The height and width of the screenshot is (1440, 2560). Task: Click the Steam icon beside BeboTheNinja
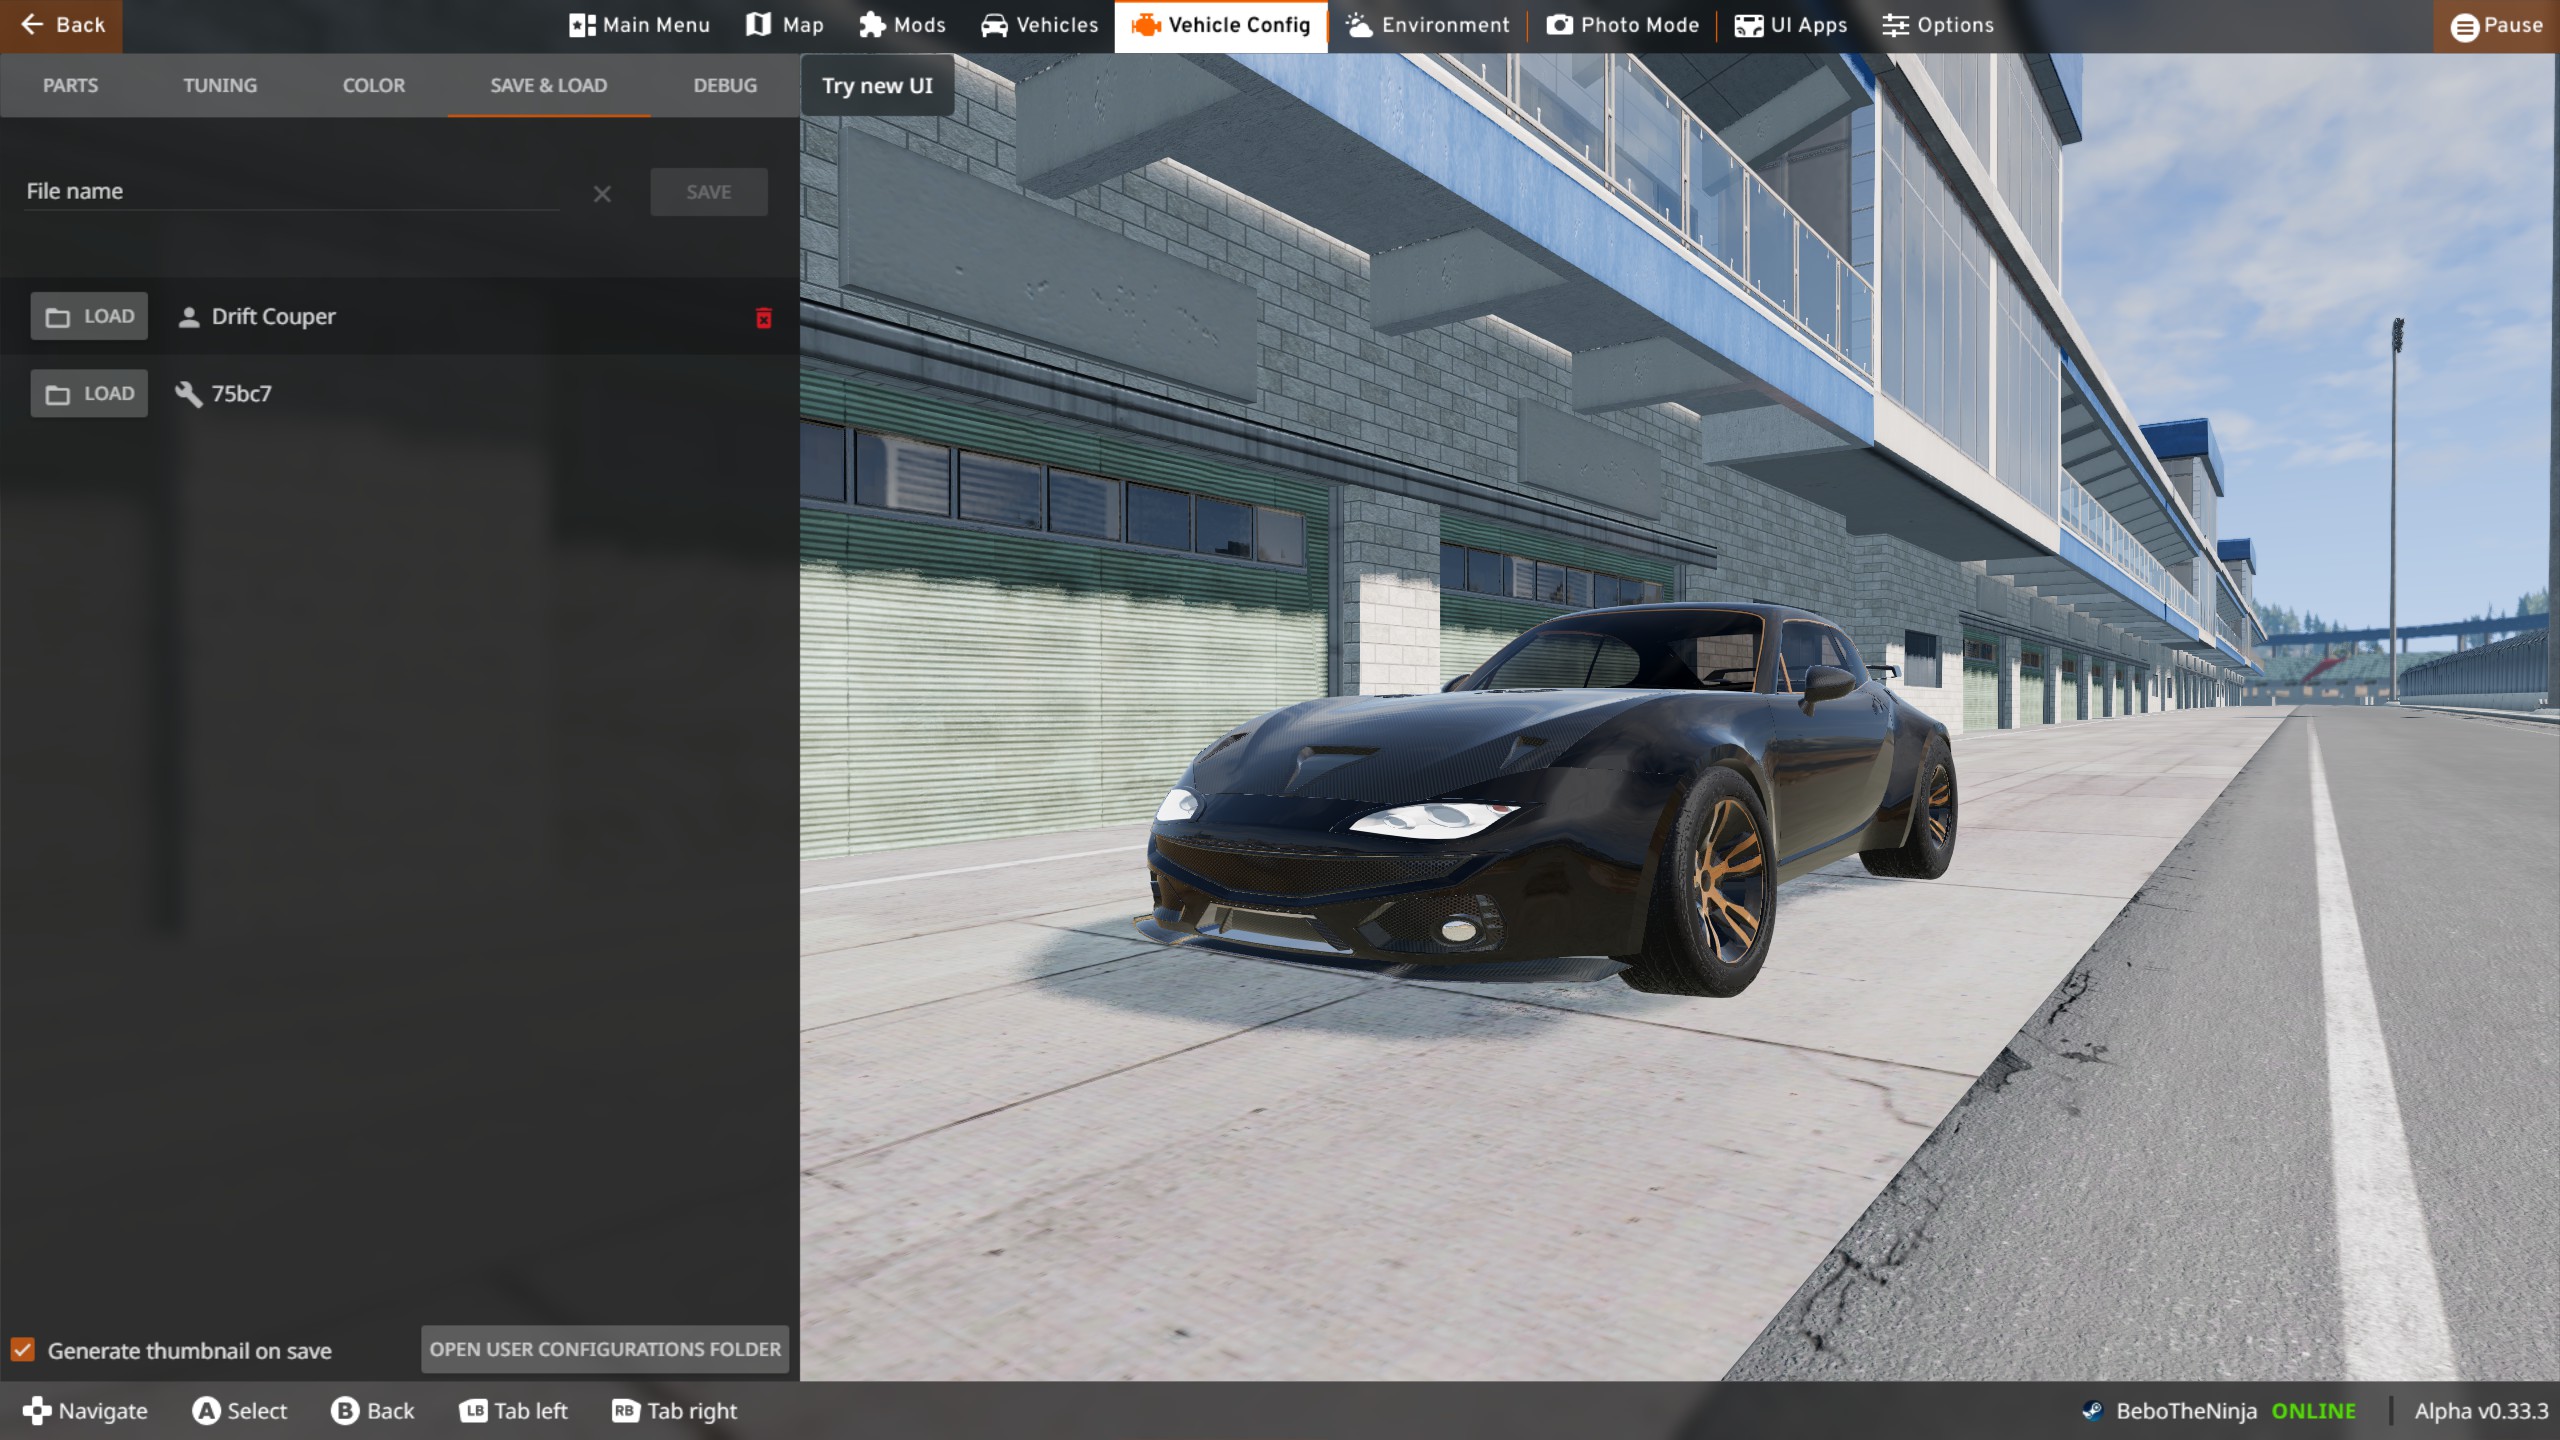(2092, 1411)
